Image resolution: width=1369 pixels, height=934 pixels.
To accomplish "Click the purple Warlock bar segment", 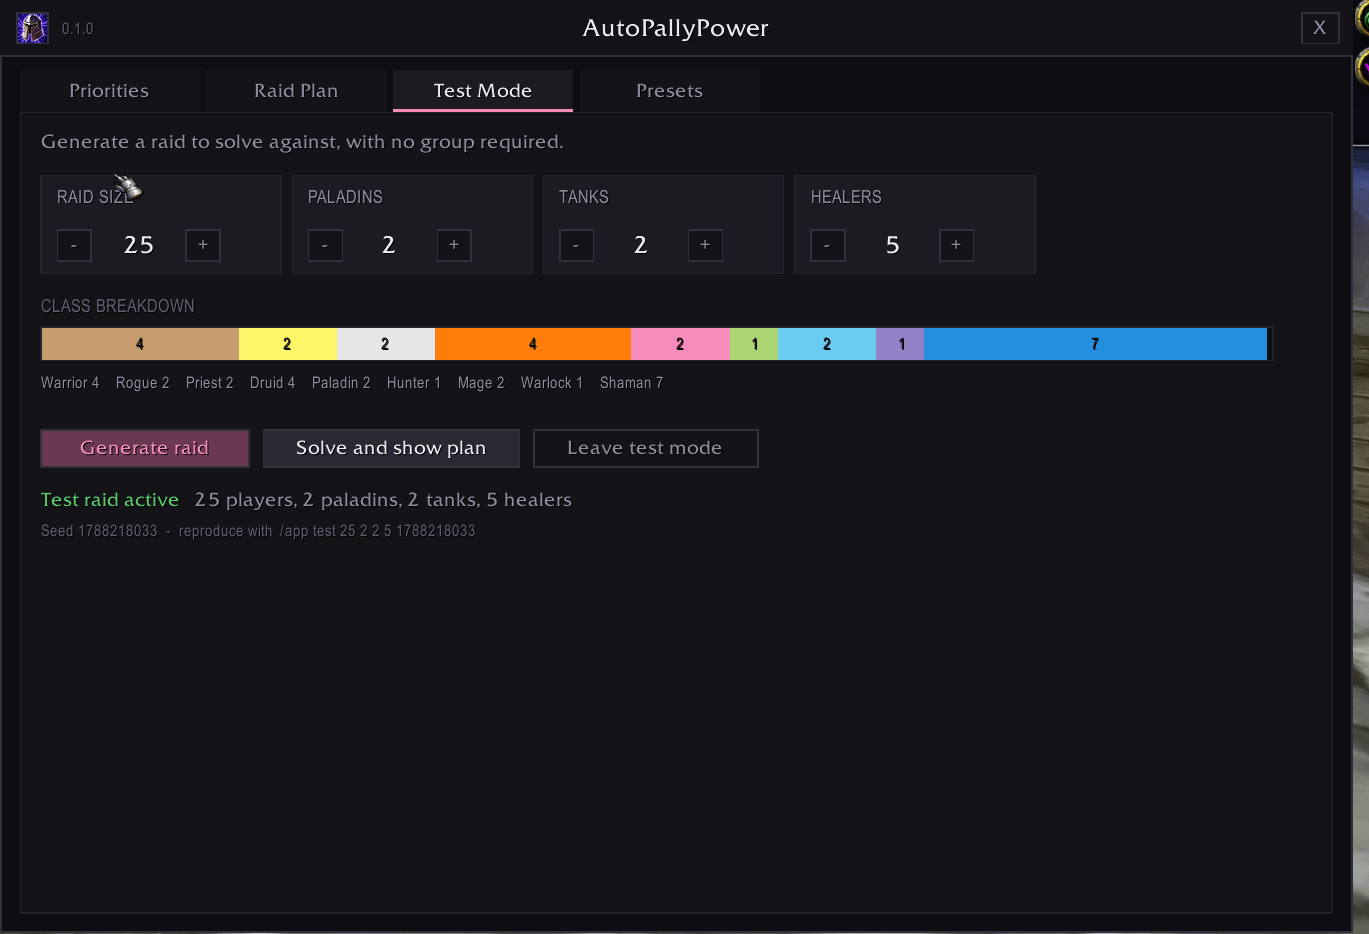I will pos(900,344).
